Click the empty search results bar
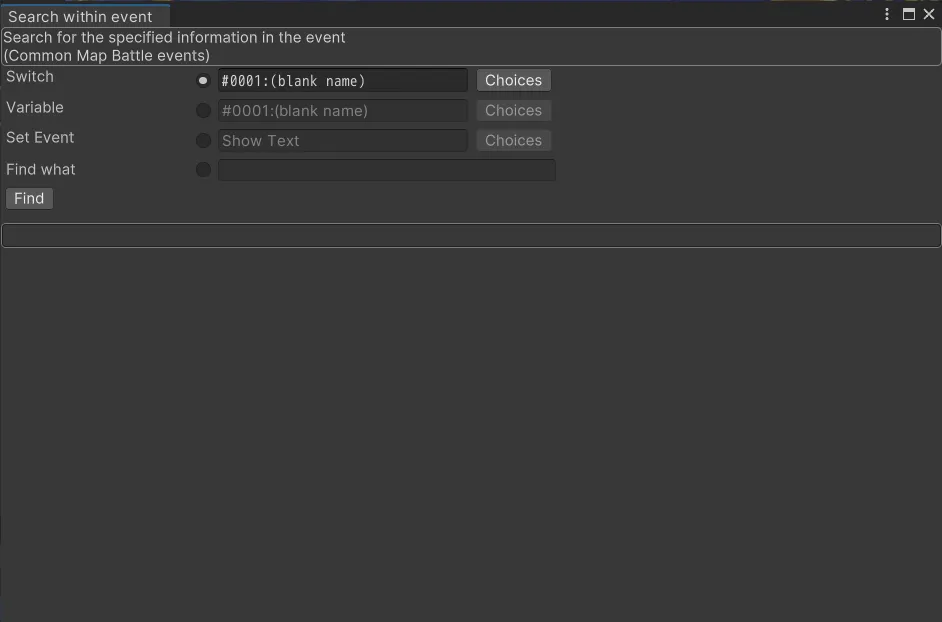This screenshot has width=942, height=622. point(471,236)
